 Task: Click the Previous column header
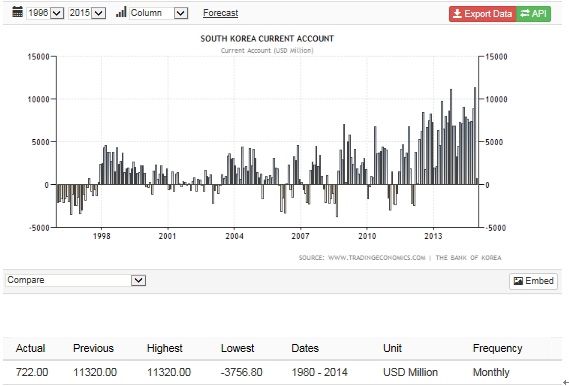[93, 348]
